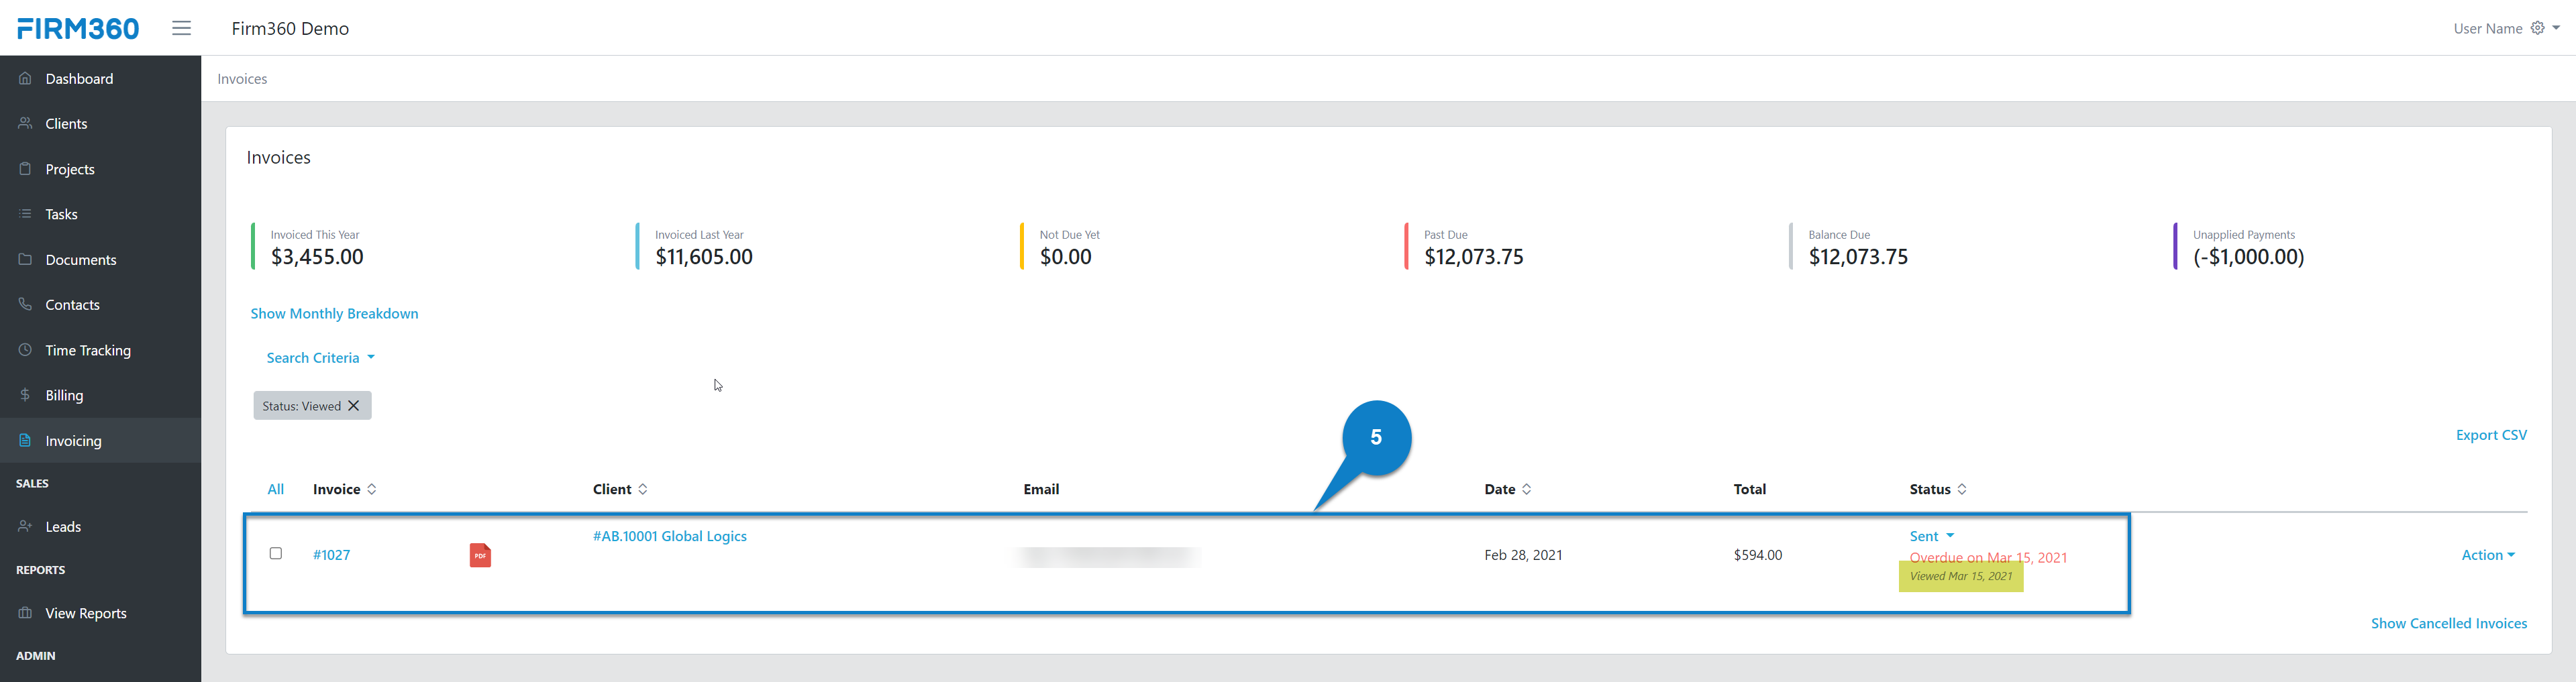This screenshot has height=682, width=2576.
Task: Open the Action dropdown for the invoice
Action: click(x=2487, y=555)
